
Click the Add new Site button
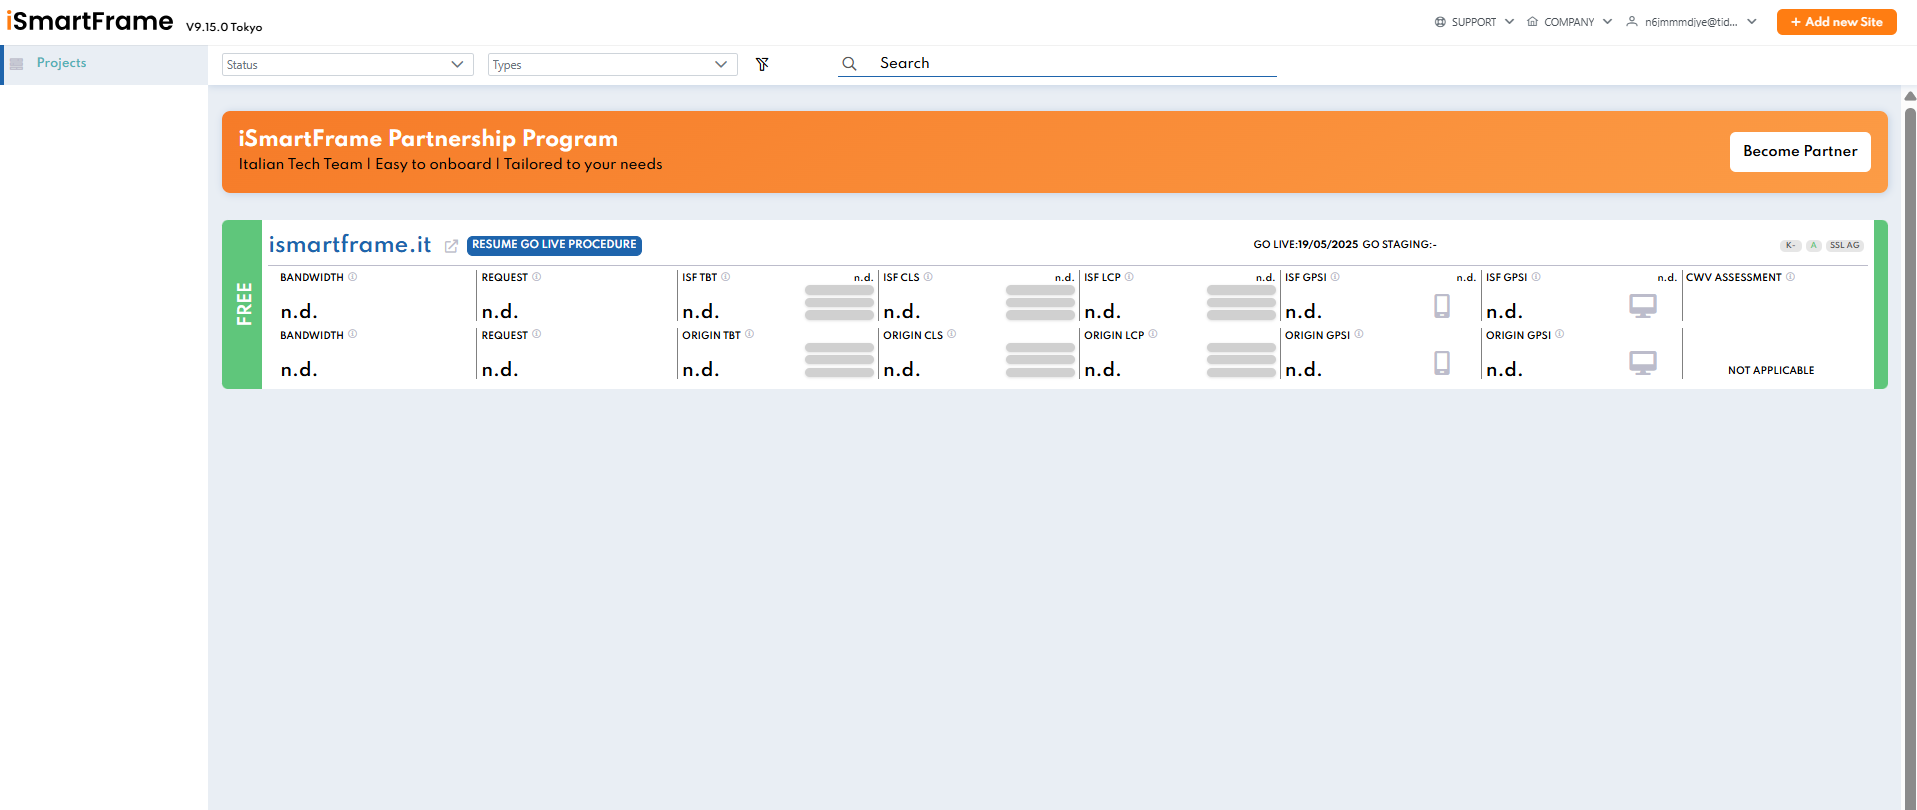[x=1836, y=22]
